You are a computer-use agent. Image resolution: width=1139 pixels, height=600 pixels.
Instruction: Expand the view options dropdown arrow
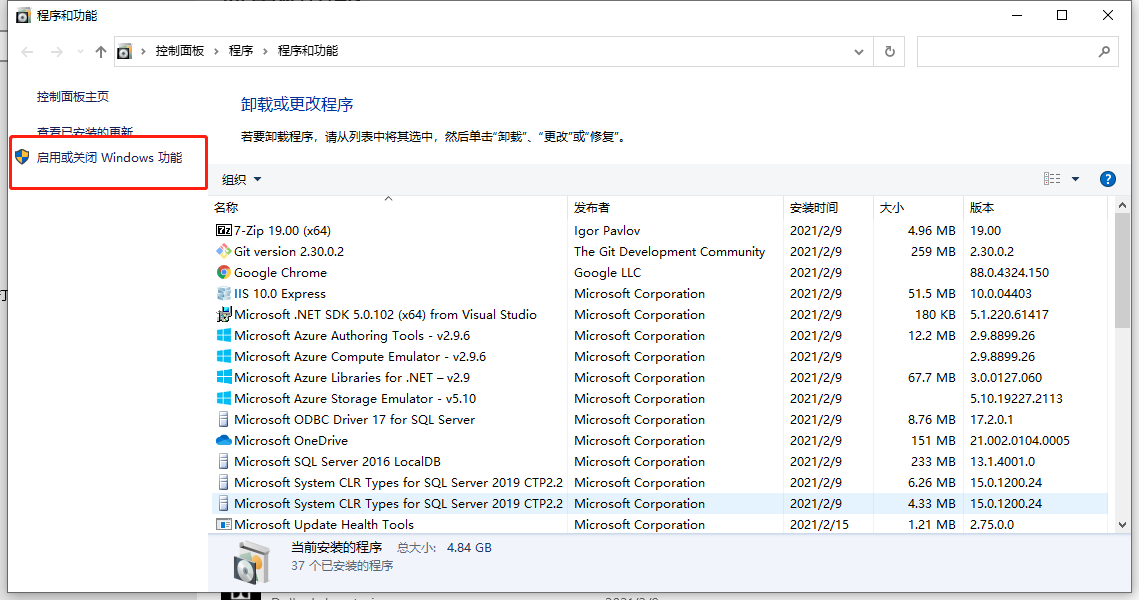tap(1075, 179)
